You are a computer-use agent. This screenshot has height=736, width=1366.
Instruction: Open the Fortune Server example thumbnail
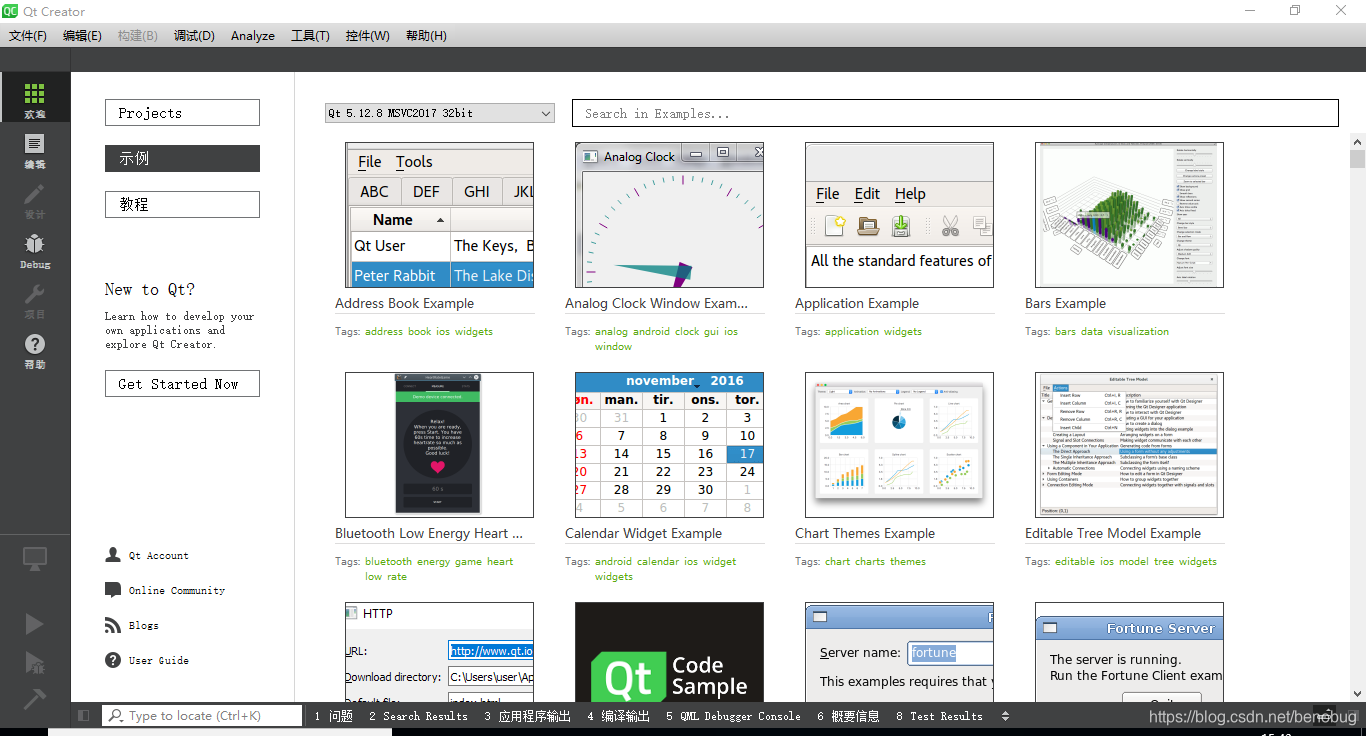(1129, 652)
